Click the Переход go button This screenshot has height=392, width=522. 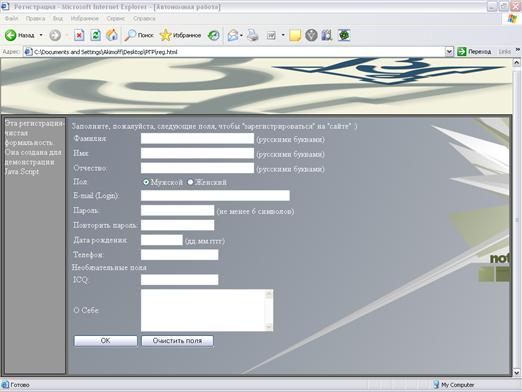click(x=474, y=52)
